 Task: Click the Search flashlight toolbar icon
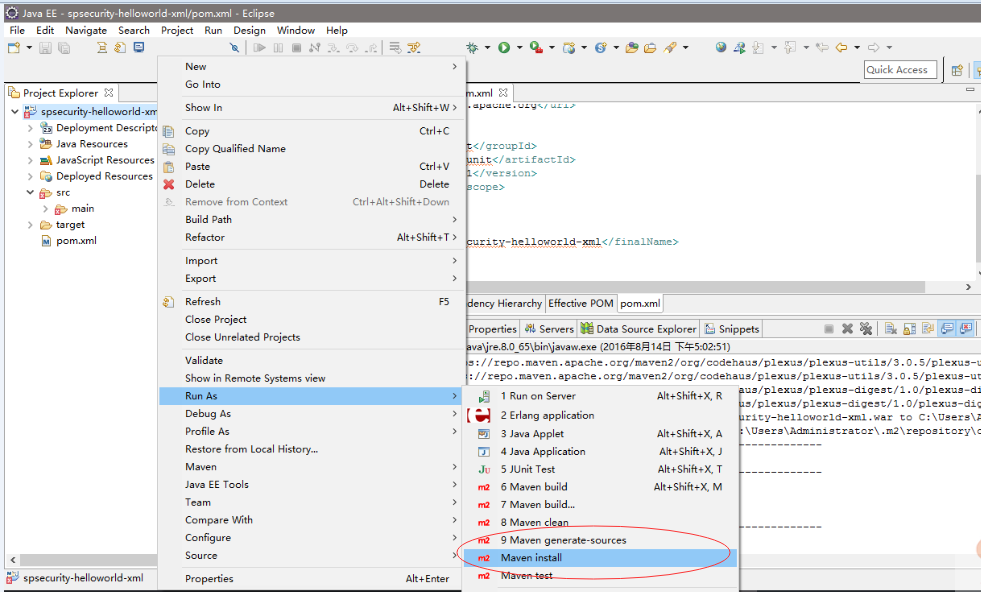[671, 48]
